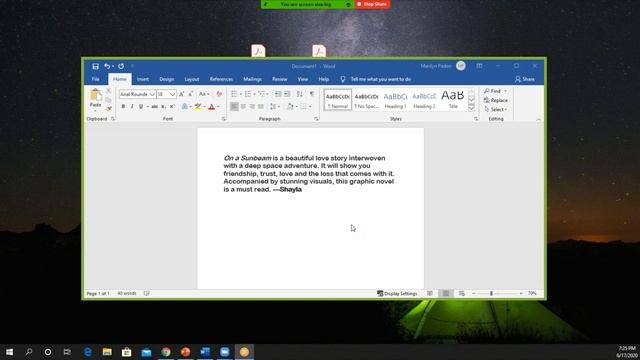The height and width of the screenshot is (360, 640).
Task: Click the zoom slider handle
Action: click(491, 293)
